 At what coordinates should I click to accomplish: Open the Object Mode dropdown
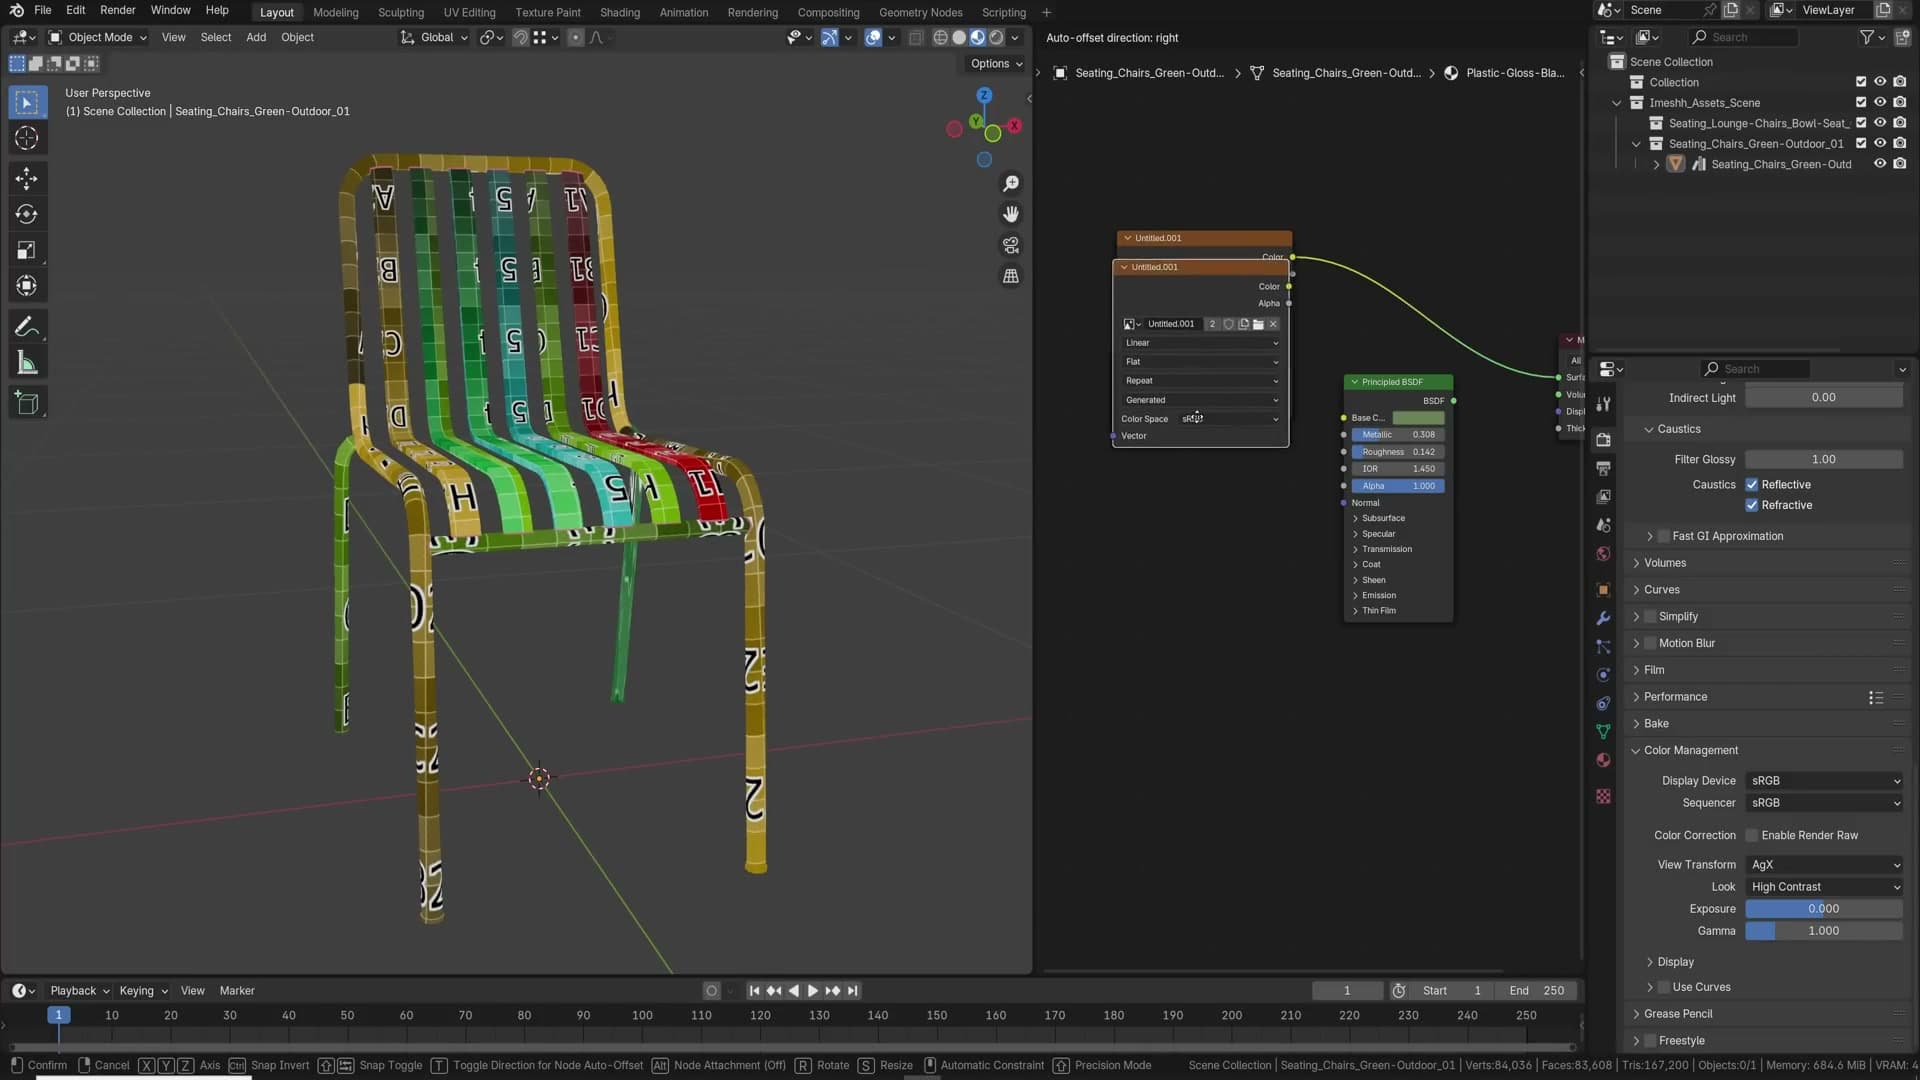(x=98, y=38)
